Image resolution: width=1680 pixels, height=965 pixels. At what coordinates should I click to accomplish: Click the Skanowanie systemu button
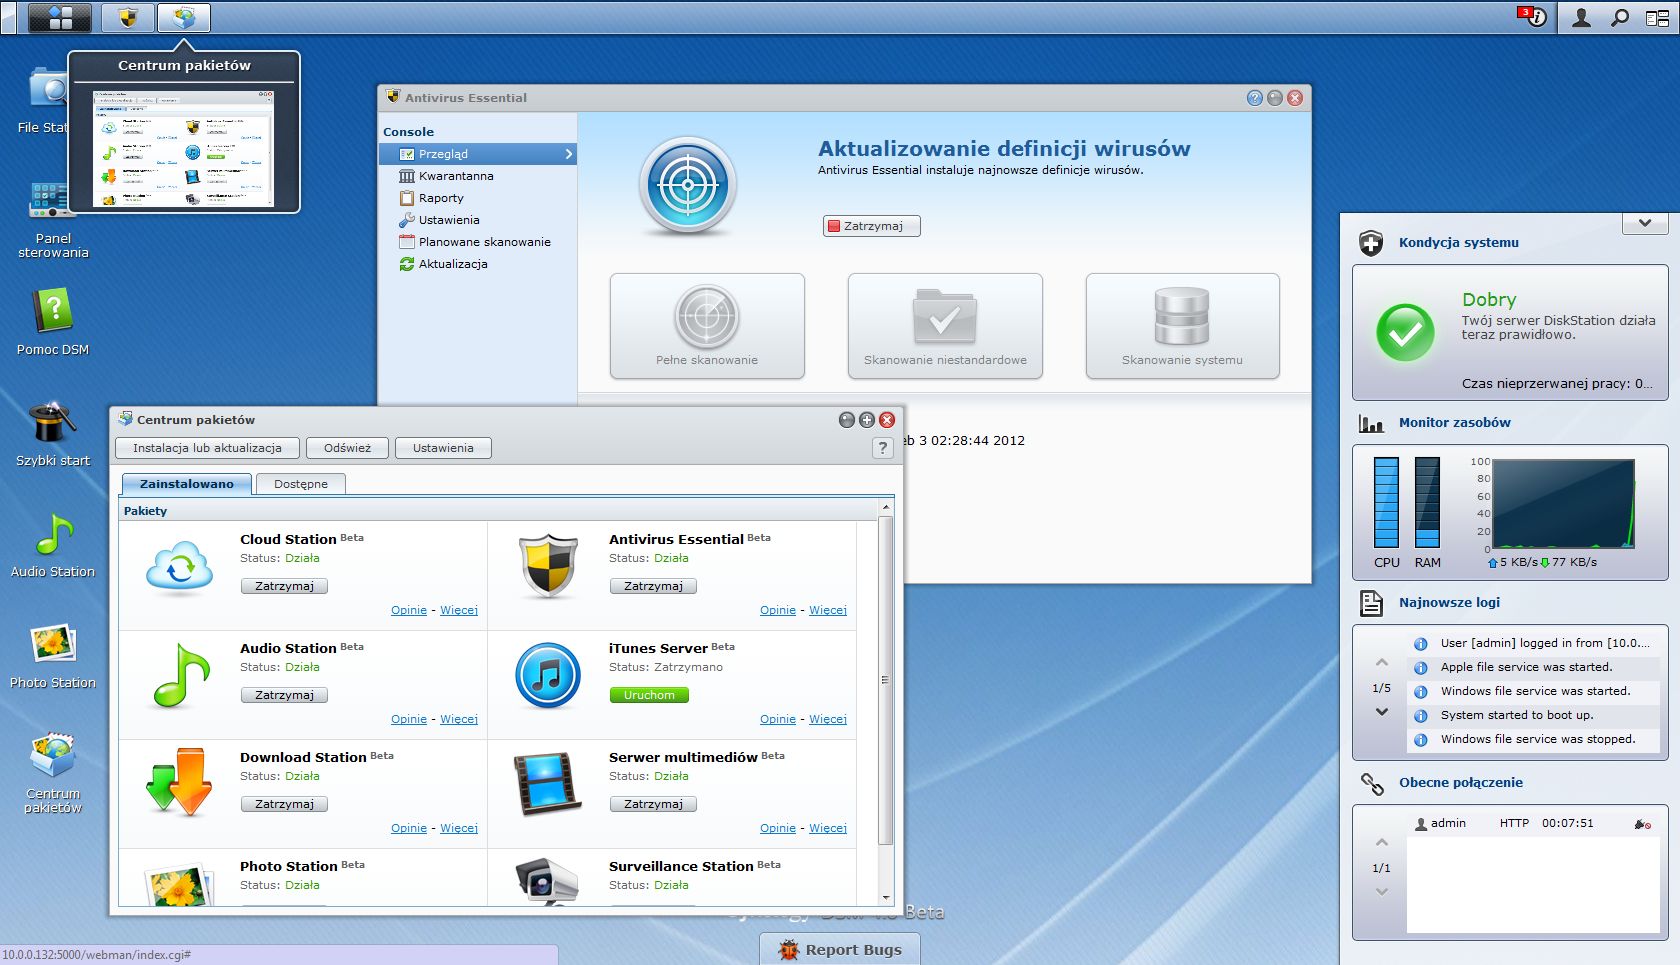pyautogui.click(x=1183, y=326)
